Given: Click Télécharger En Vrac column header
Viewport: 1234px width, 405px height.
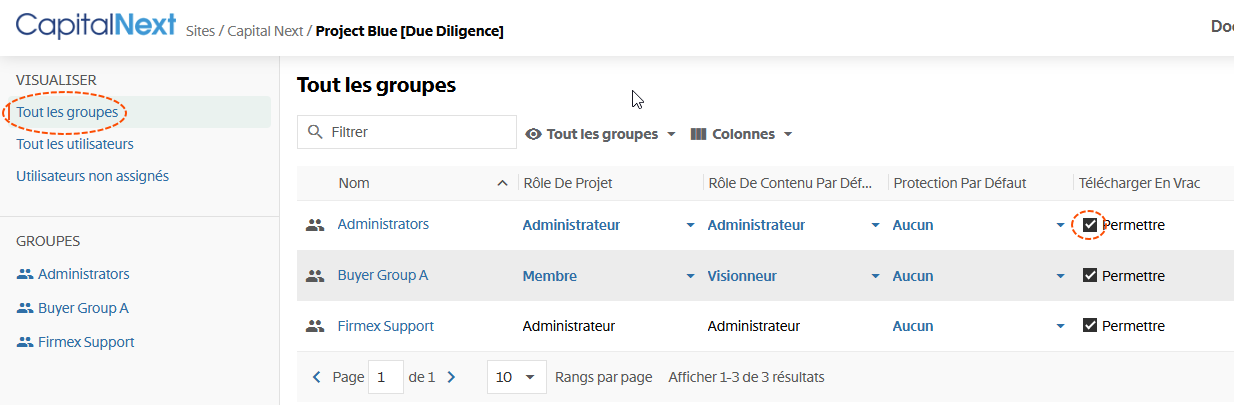Looking at the screenshot, I should click(1139, 183).
